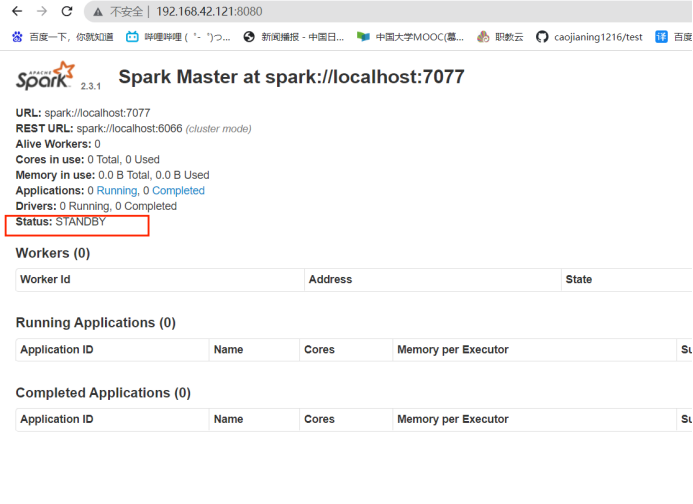The width and height of the screenshot is (693, 504).
Task: Open the China University MOOC bookmark
Action: (410, 37)
